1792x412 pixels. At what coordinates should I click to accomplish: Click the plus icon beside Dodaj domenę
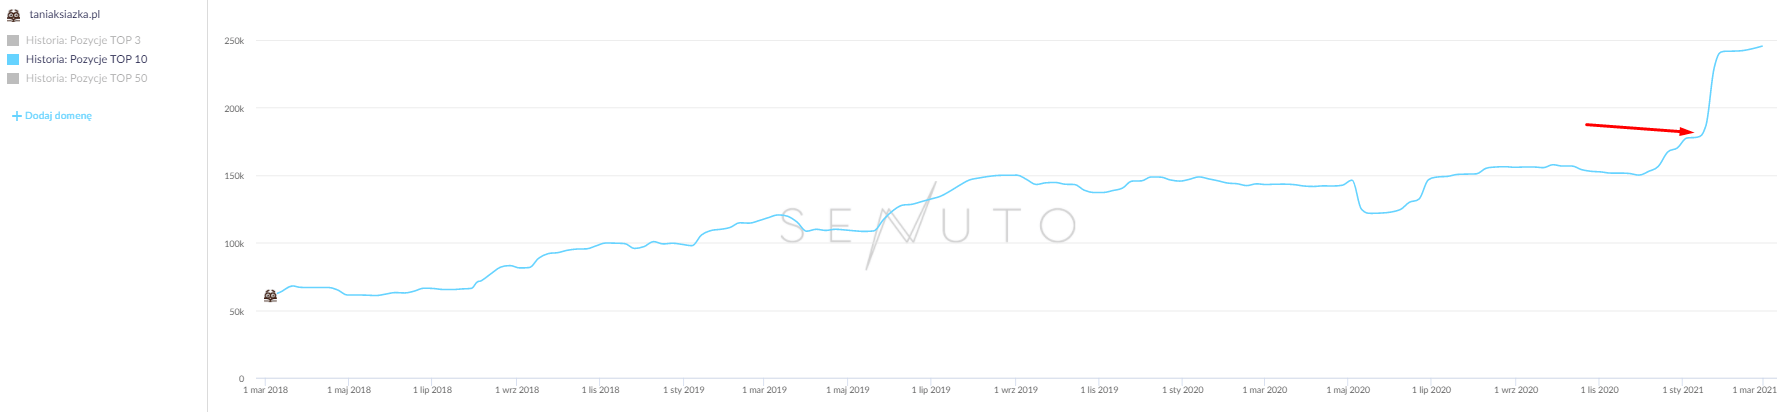(16, 116)
